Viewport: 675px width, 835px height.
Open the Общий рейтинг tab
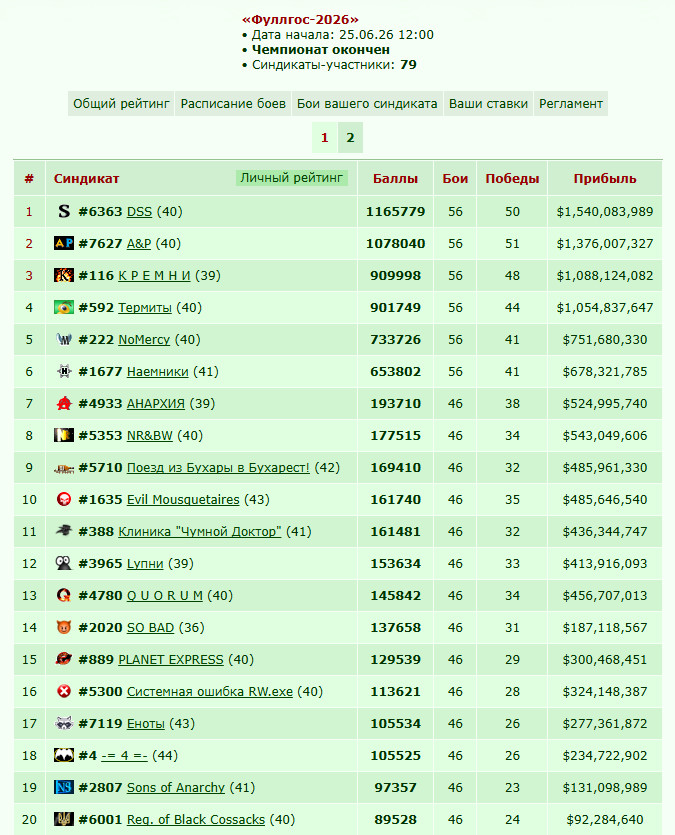coord(121,104)
